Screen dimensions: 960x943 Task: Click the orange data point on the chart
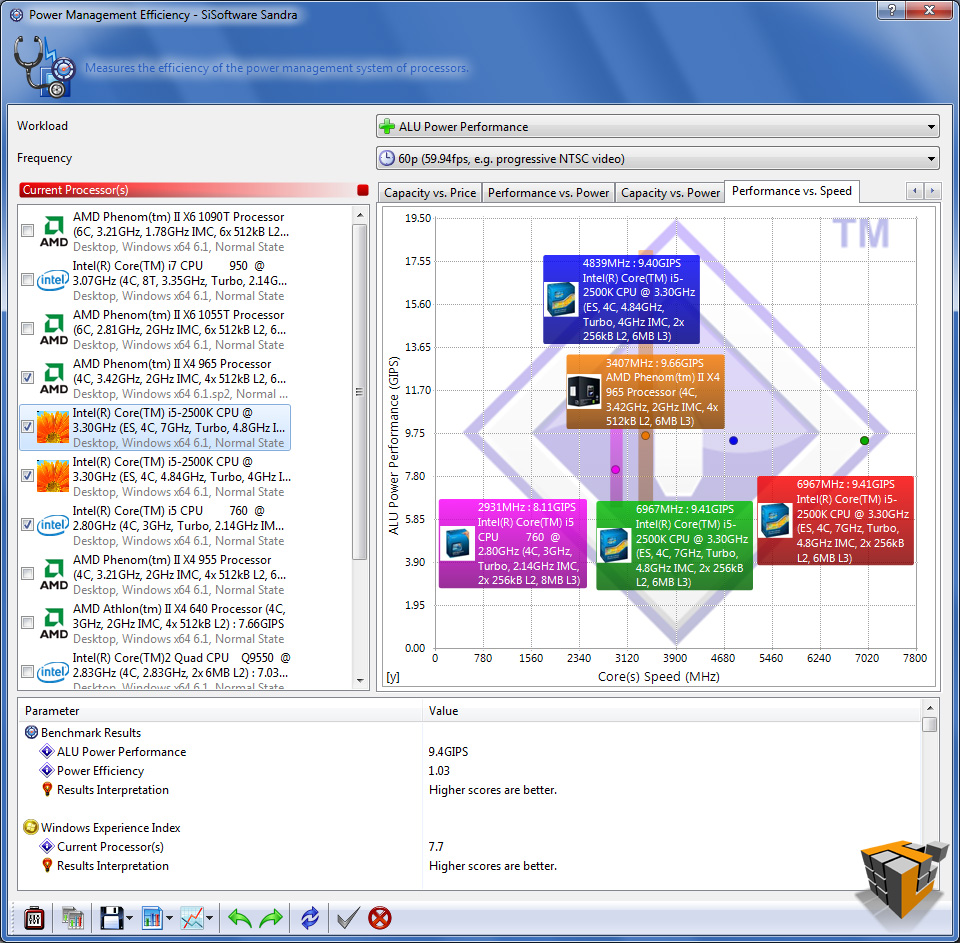tap(645, 435)
